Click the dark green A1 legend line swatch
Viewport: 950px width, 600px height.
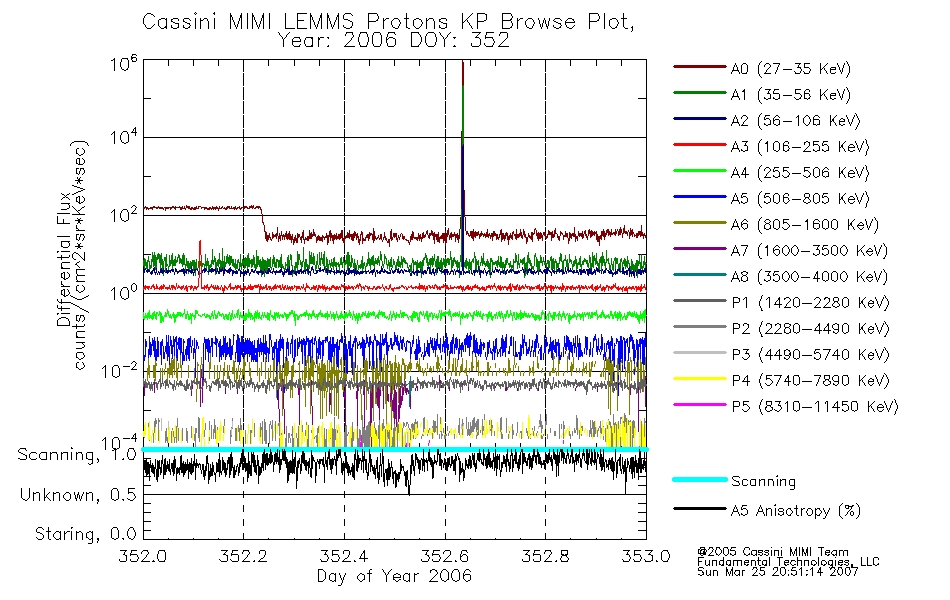click(699, 93)
